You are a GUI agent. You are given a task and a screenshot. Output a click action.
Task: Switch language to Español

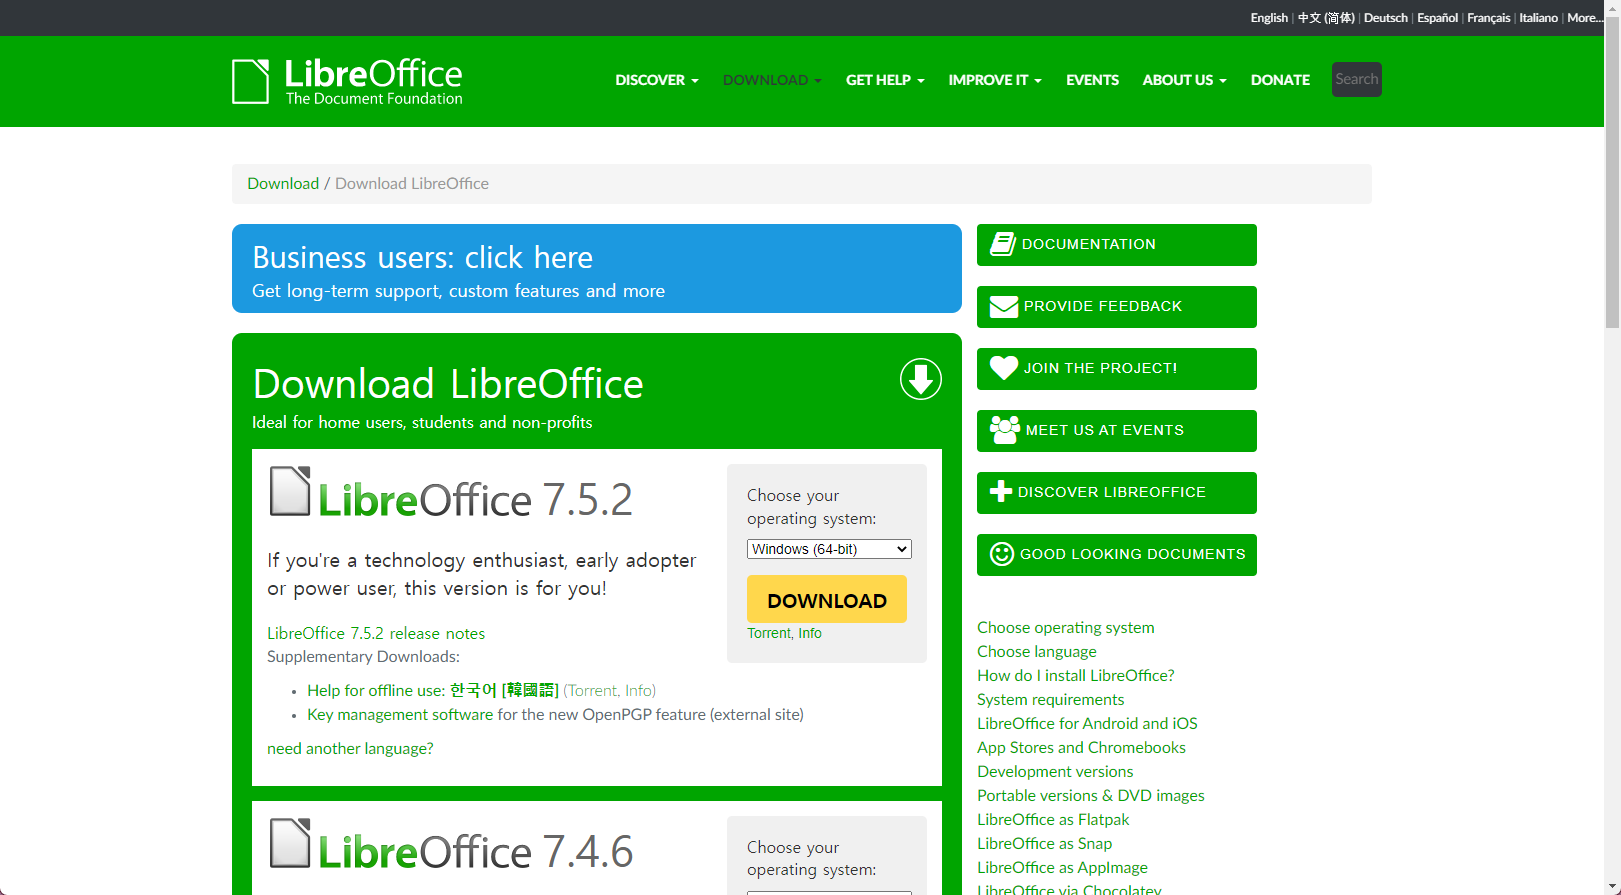click(x=1437, y=18)
